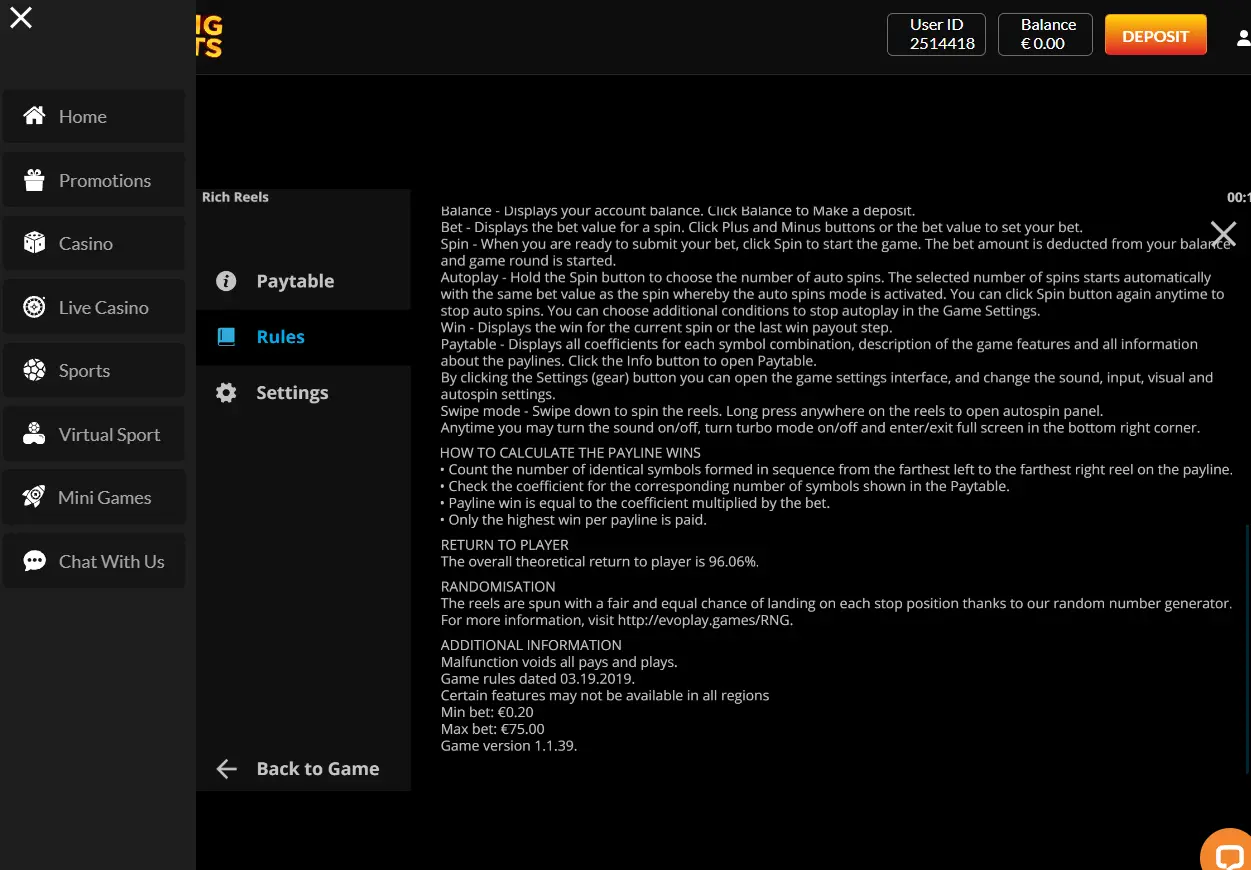The width and height of the screenshot is (1251, 870).
Task: Click the RETURN TO PLAYER heading
Action: click(x=505, y=545)
